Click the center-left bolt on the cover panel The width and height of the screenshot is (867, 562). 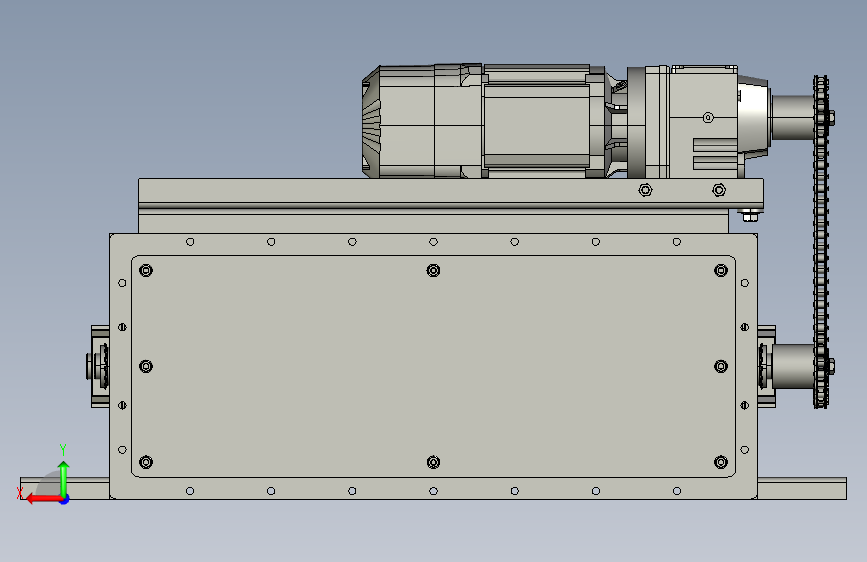[x=146, y=366]
